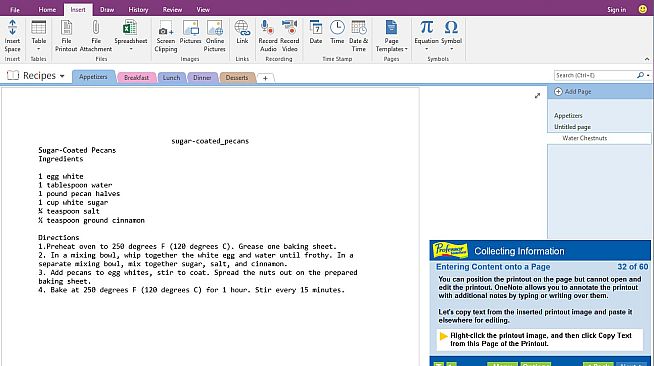Open the Breakfast section tab

(136, 78)
